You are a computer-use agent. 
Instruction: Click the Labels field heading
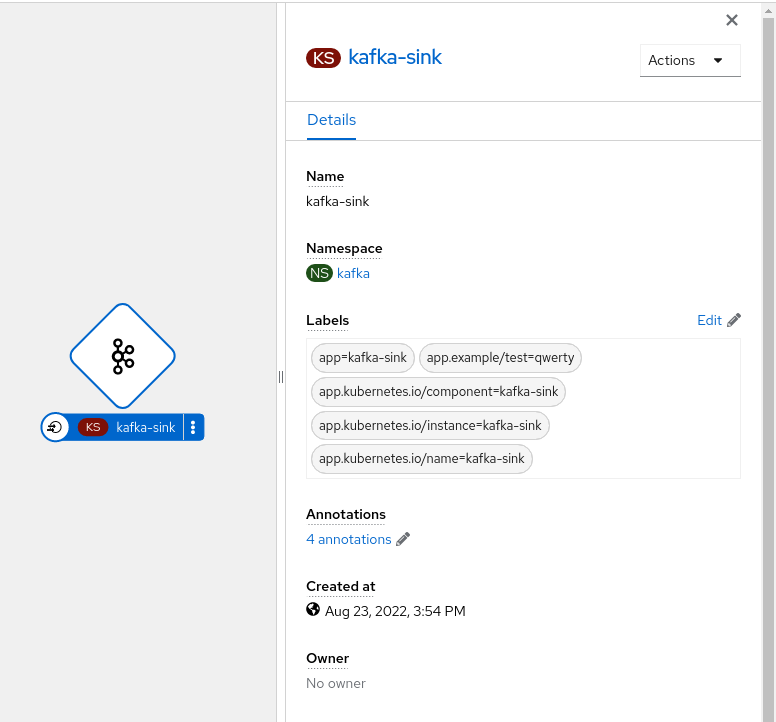327,321
